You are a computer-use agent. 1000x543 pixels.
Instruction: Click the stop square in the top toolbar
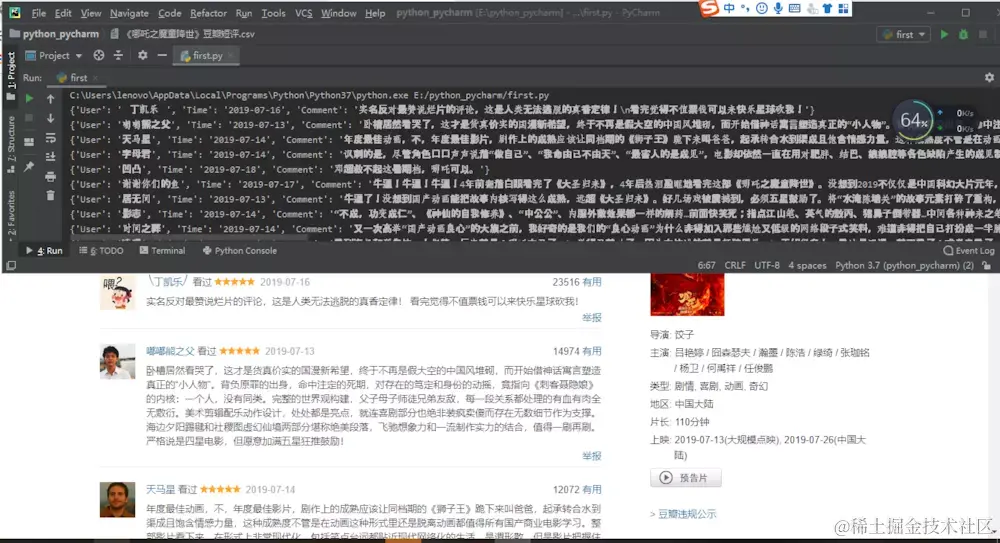[983, 34]
